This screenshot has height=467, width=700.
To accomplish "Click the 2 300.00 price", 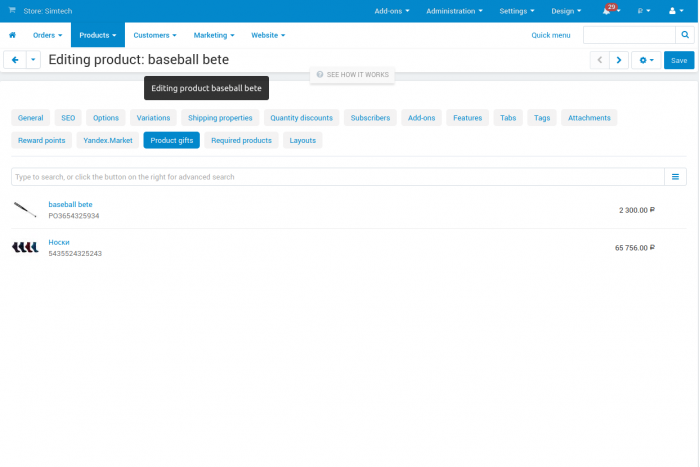I will 637,210.
